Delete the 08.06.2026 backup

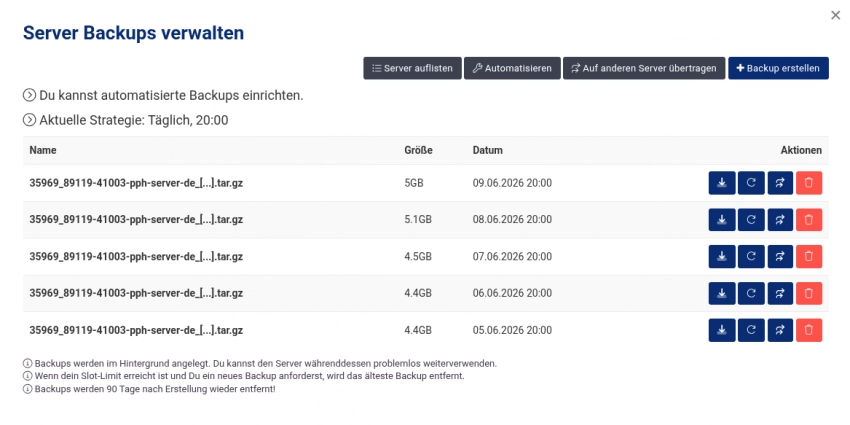pyautogui.click(x=809, y=220)
